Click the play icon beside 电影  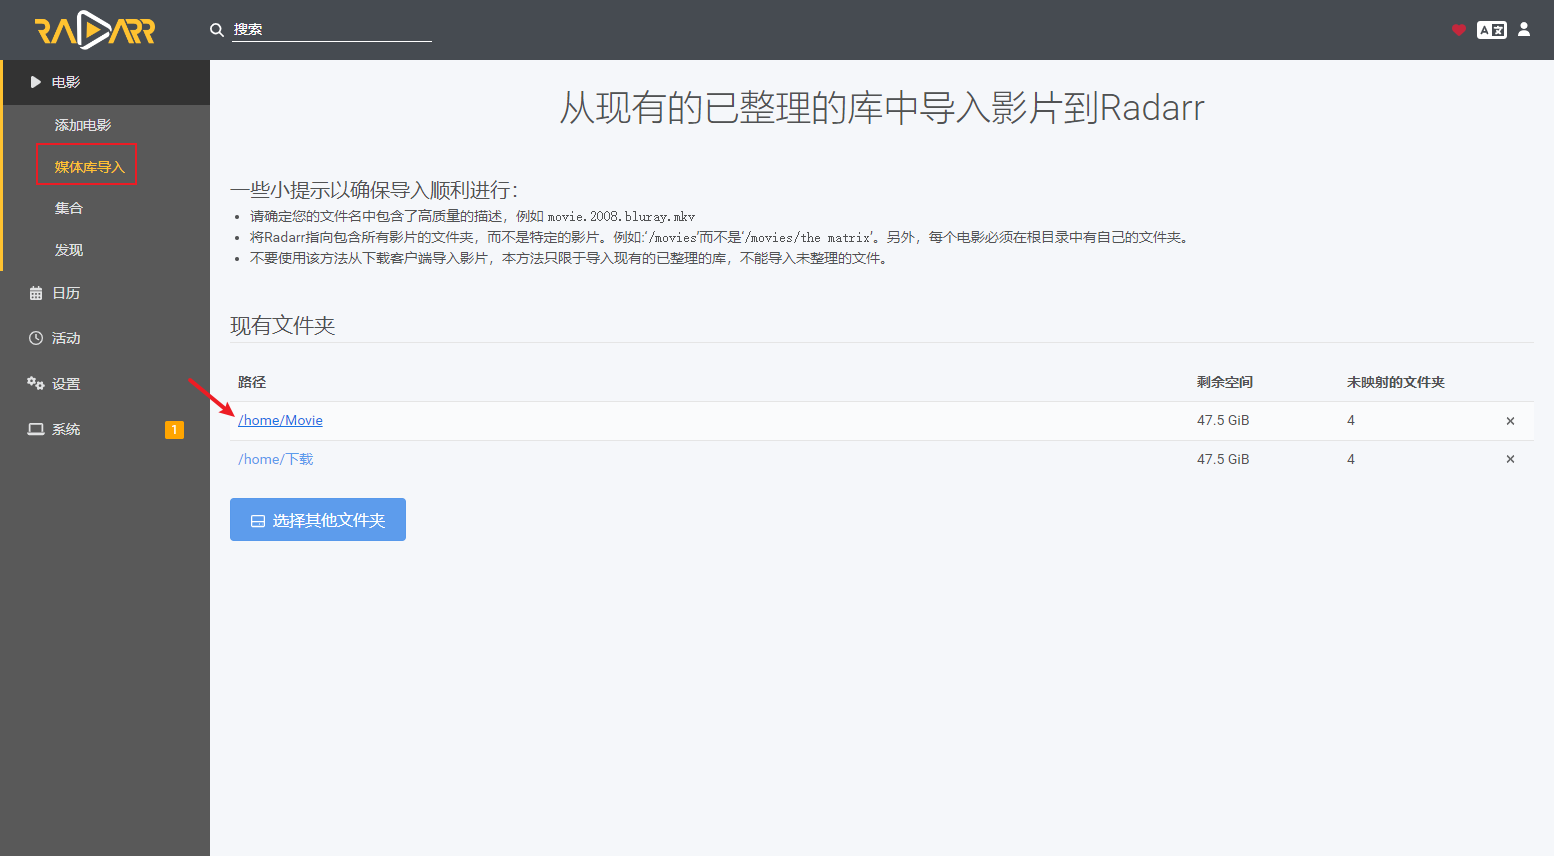[x=36, y=82]
